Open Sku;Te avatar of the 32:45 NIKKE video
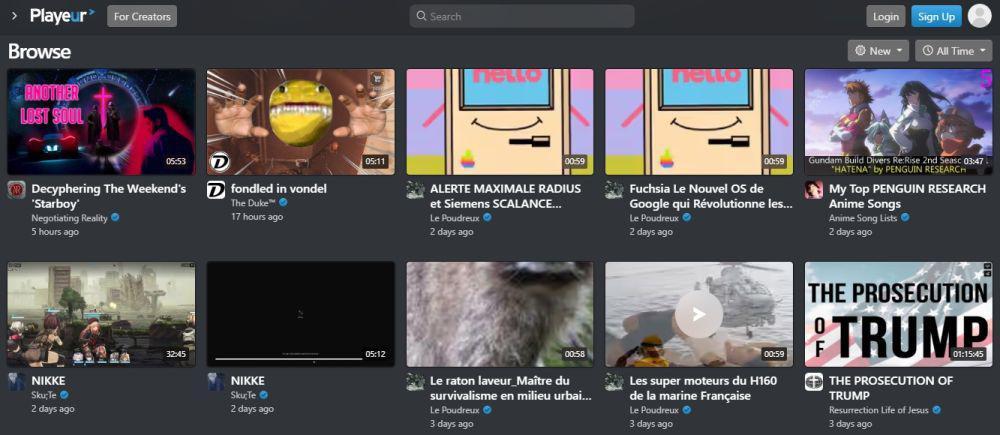Screen dimensions: 1000x435 point(17,381)
